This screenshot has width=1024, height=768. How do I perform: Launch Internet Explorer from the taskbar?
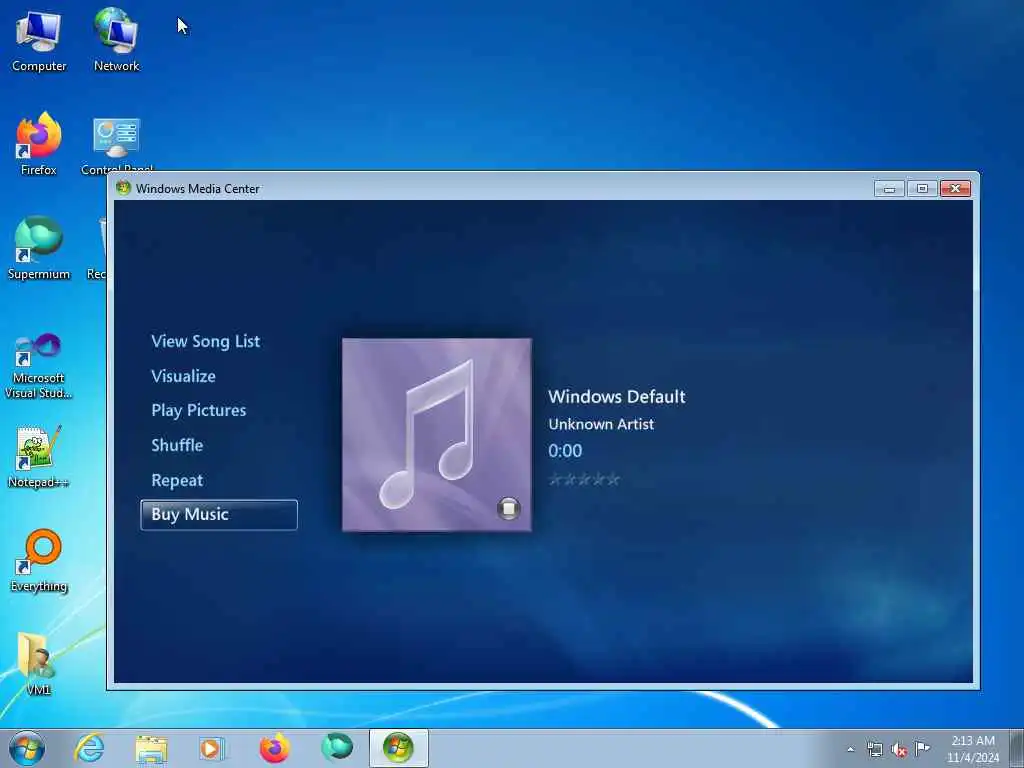89,748
